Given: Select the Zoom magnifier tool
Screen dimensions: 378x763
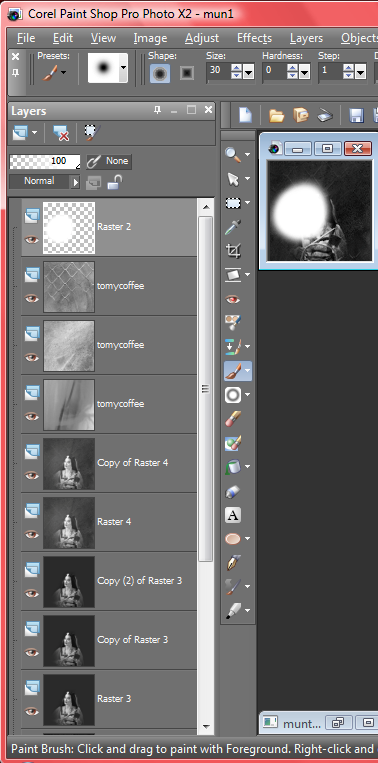Looking at the screenshot, I should (233, 155).
